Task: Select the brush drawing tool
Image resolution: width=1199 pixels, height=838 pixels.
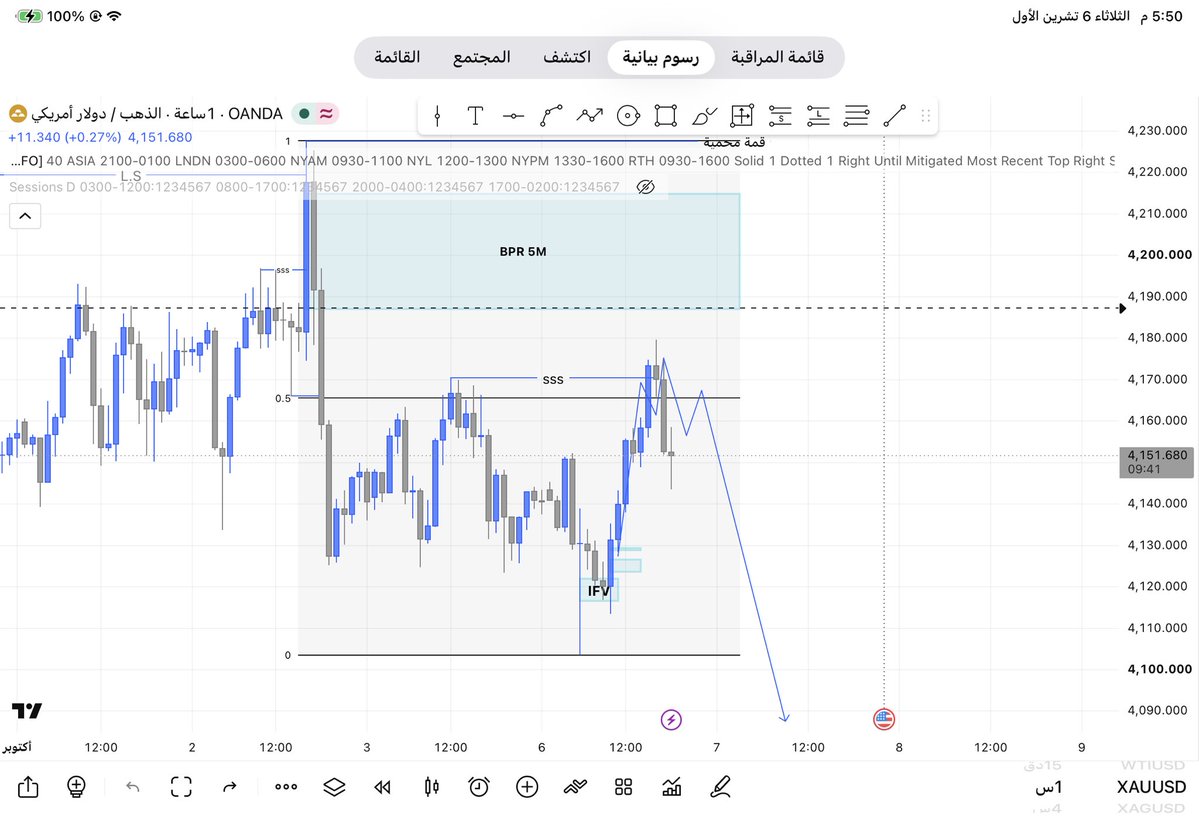Action: click(704, 116)
